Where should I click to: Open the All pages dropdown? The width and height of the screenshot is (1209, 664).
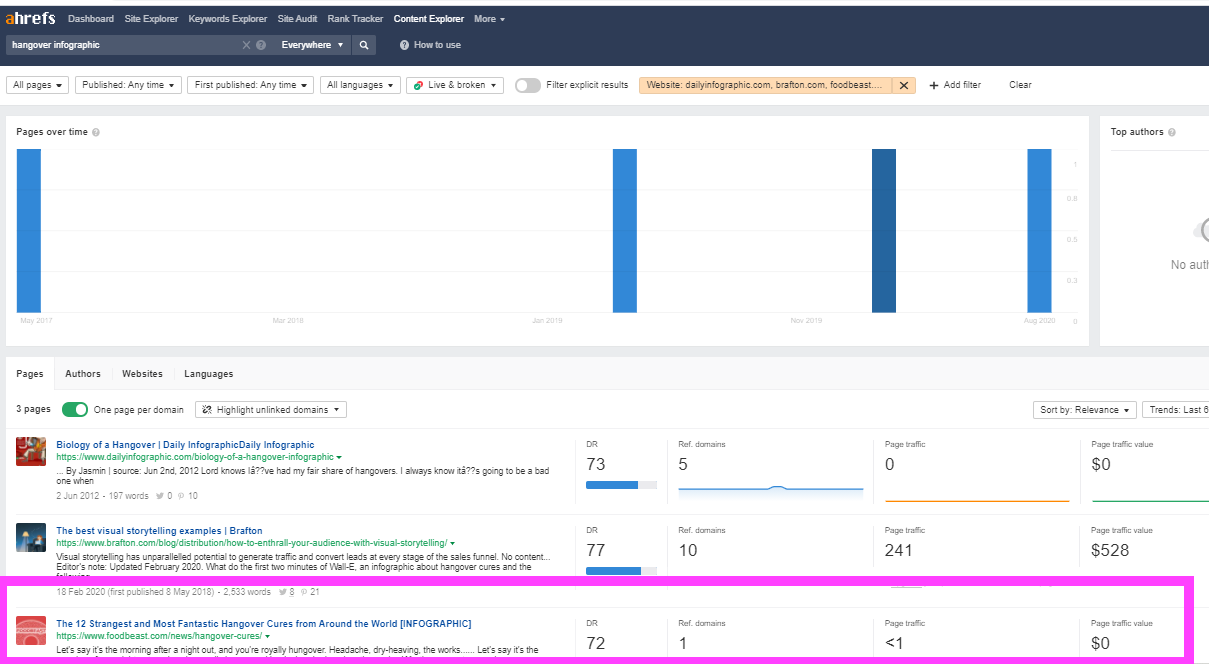pyautogui.click(x=38, y=85)
